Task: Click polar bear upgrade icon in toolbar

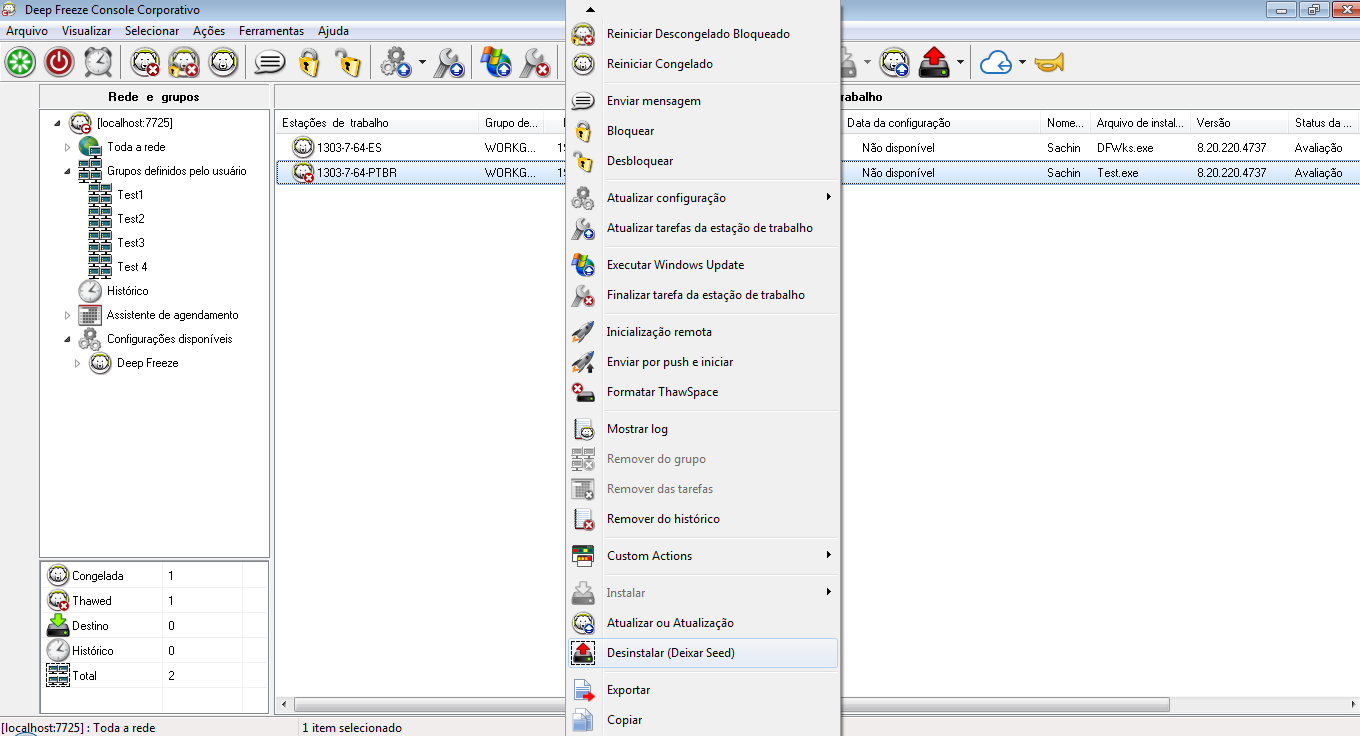Action: coord(894,63)
